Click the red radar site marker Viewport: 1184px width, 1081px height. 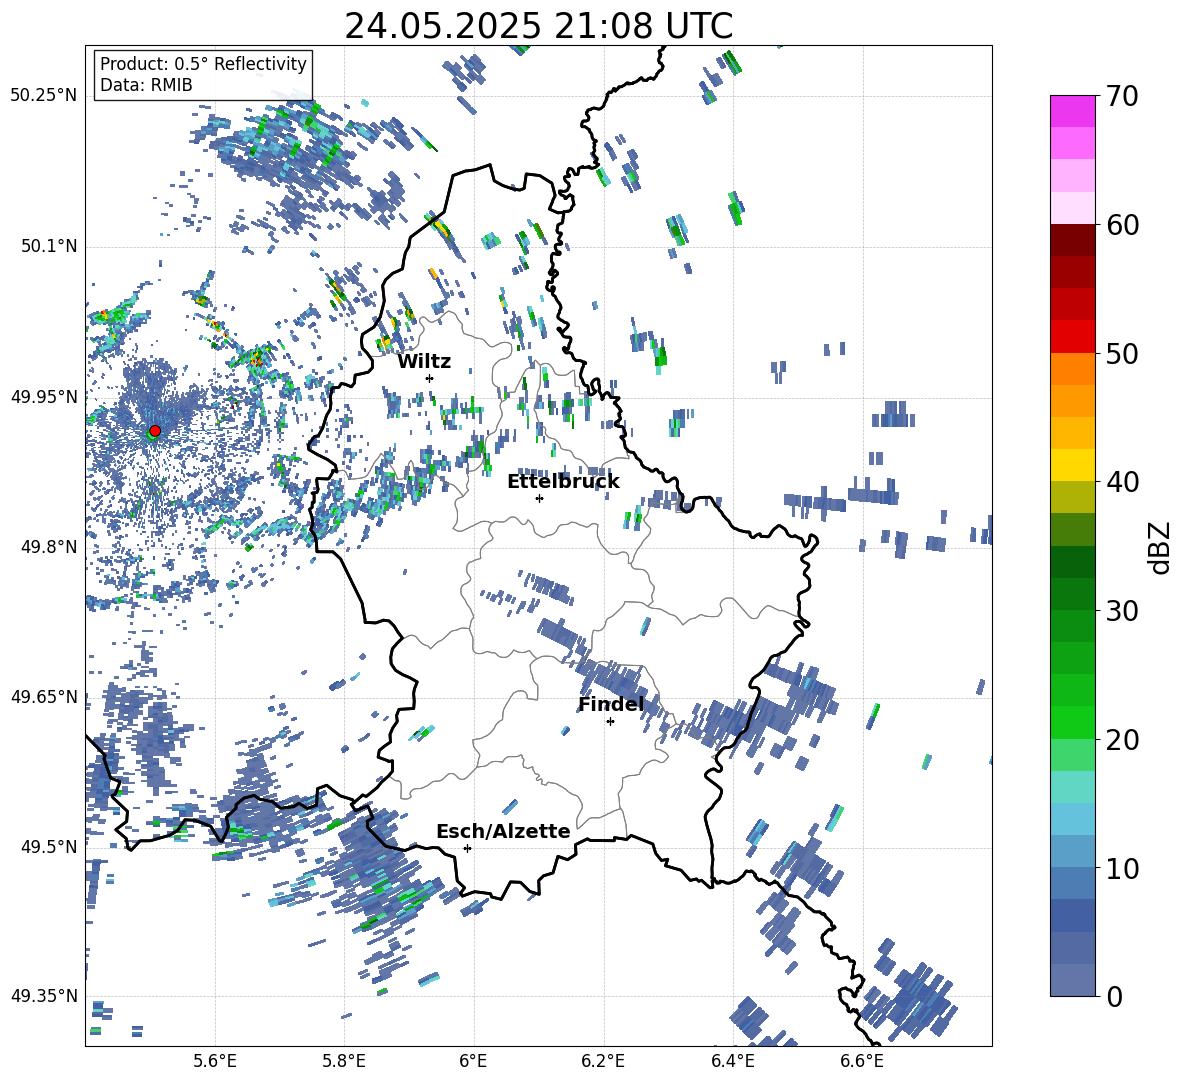155,430
